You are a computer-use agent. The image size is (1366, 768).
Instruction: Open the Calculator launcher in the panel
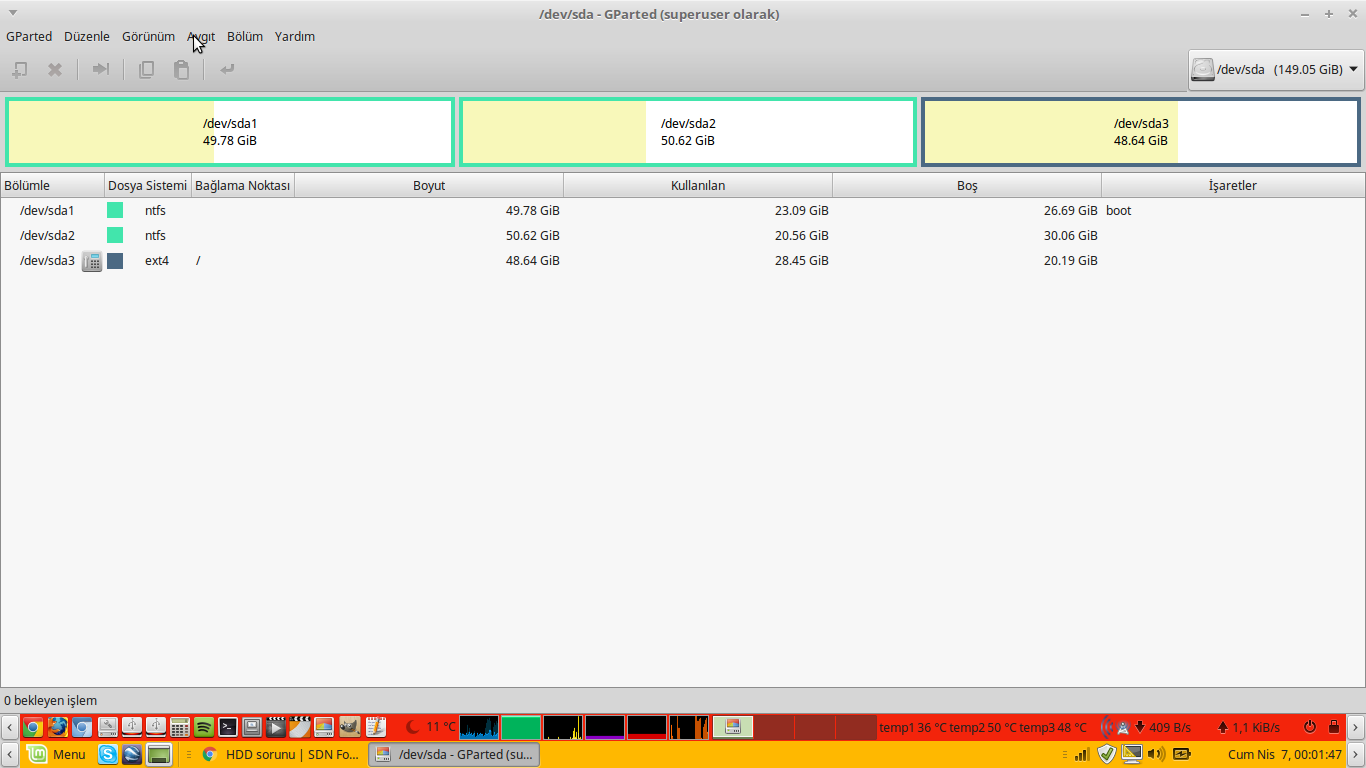[x=180, y=727]
